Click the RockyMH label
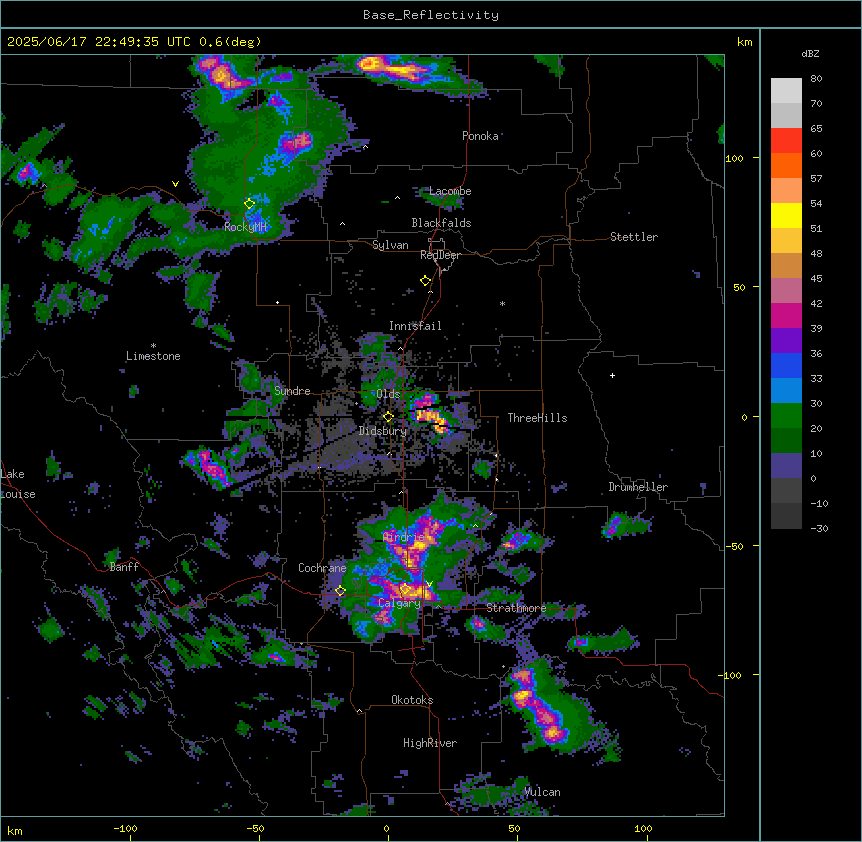The width and height of the screenshot is (862, 842). point(245,227)
